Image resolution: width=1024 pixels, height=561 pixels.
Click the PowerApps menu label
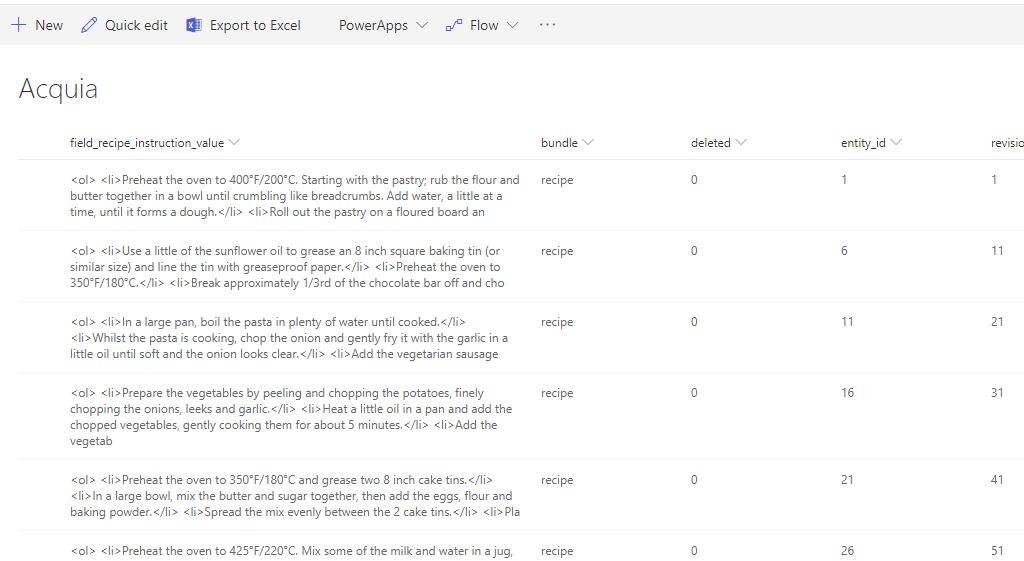pos(373,25)
